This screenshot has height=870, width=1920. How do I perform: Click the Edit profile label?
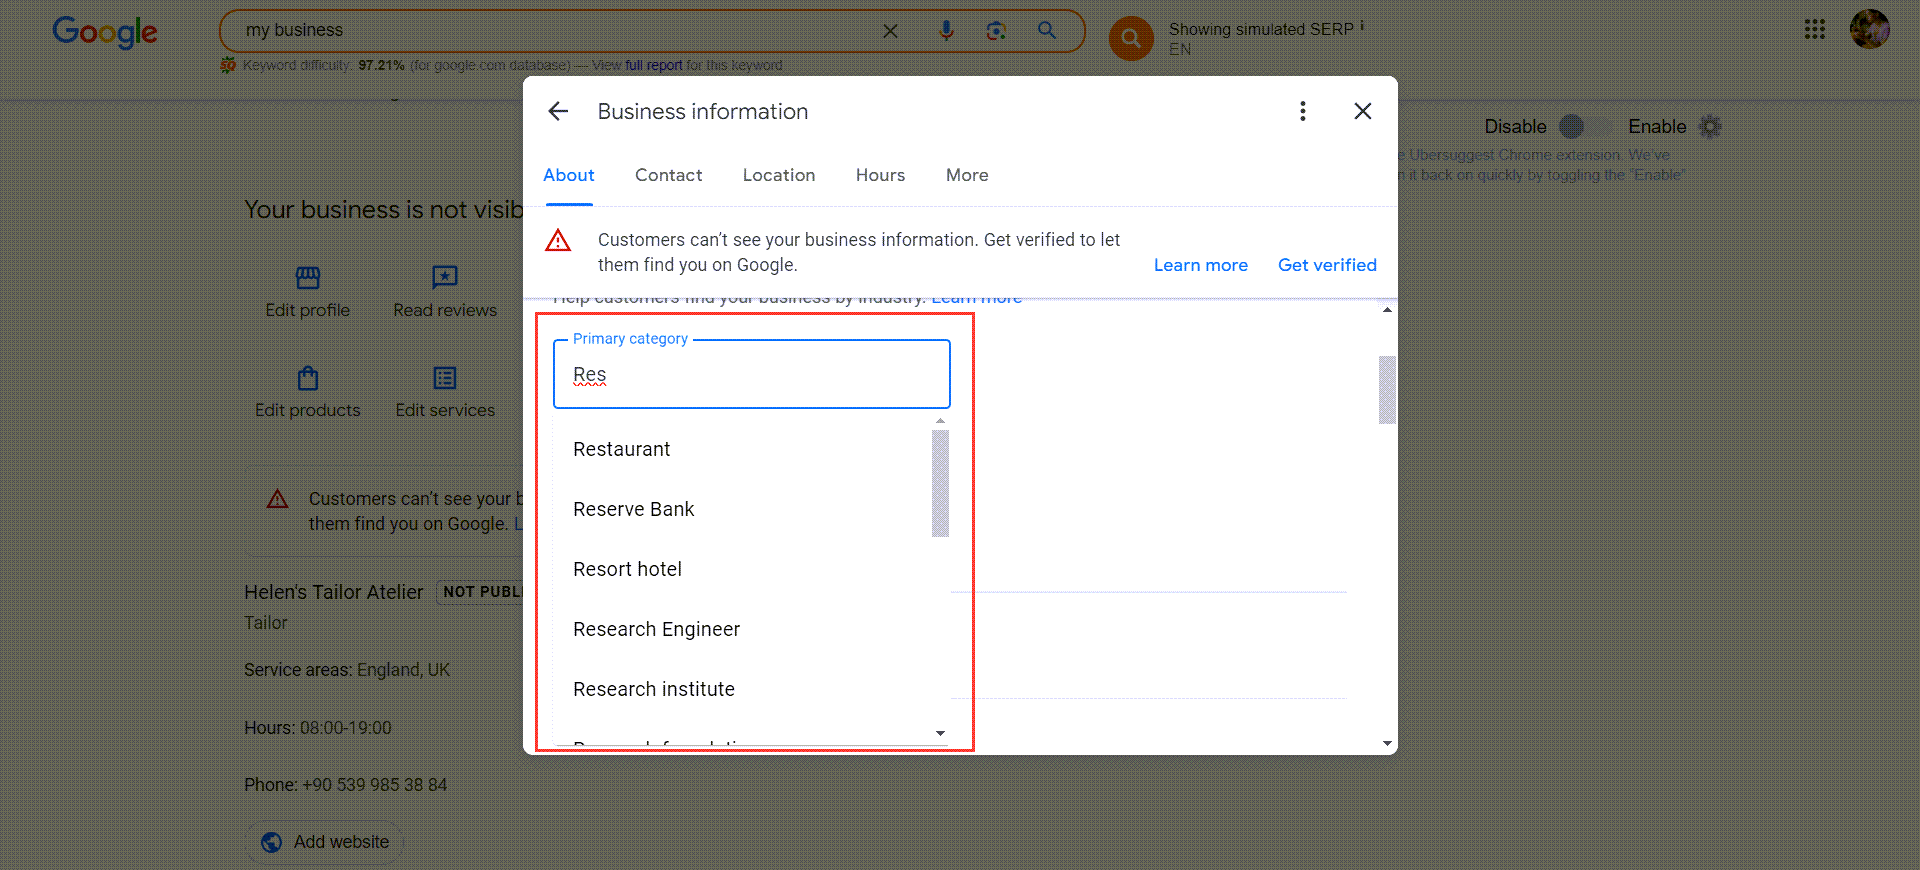[x=308, y=310]
